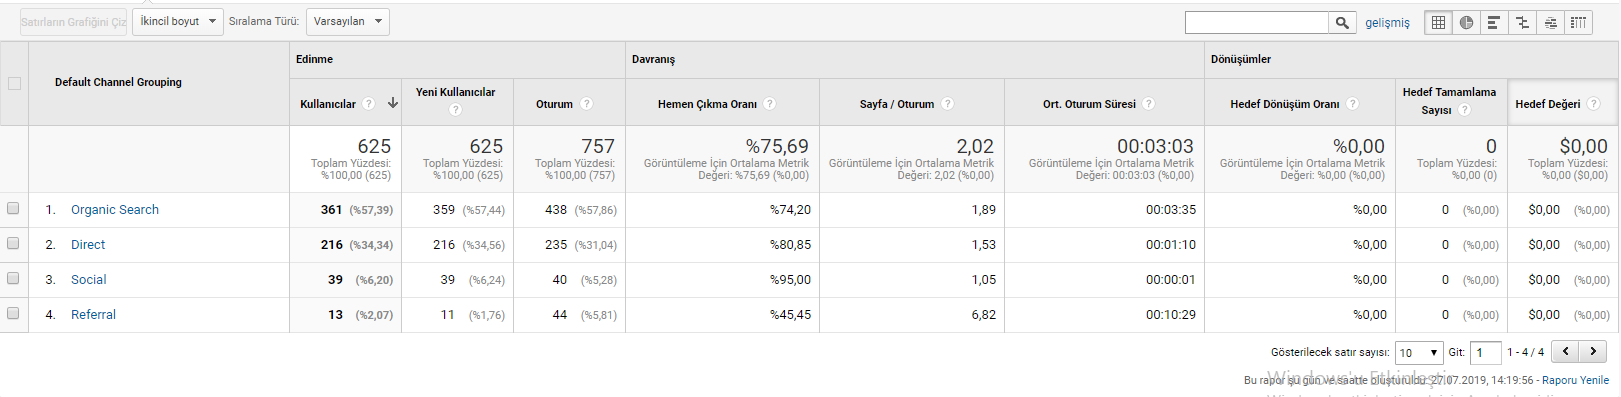Switch to pie chart percentage view
Viewport: 1621px width, 397px height.
coord(1466,22)
